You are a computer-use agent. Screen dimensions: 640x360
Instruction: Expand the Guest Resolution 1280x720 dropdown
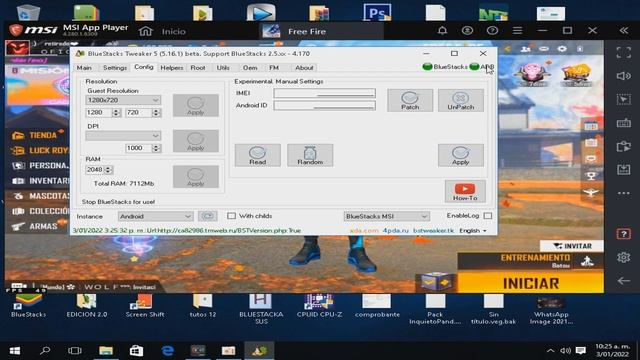coord(123,100)
